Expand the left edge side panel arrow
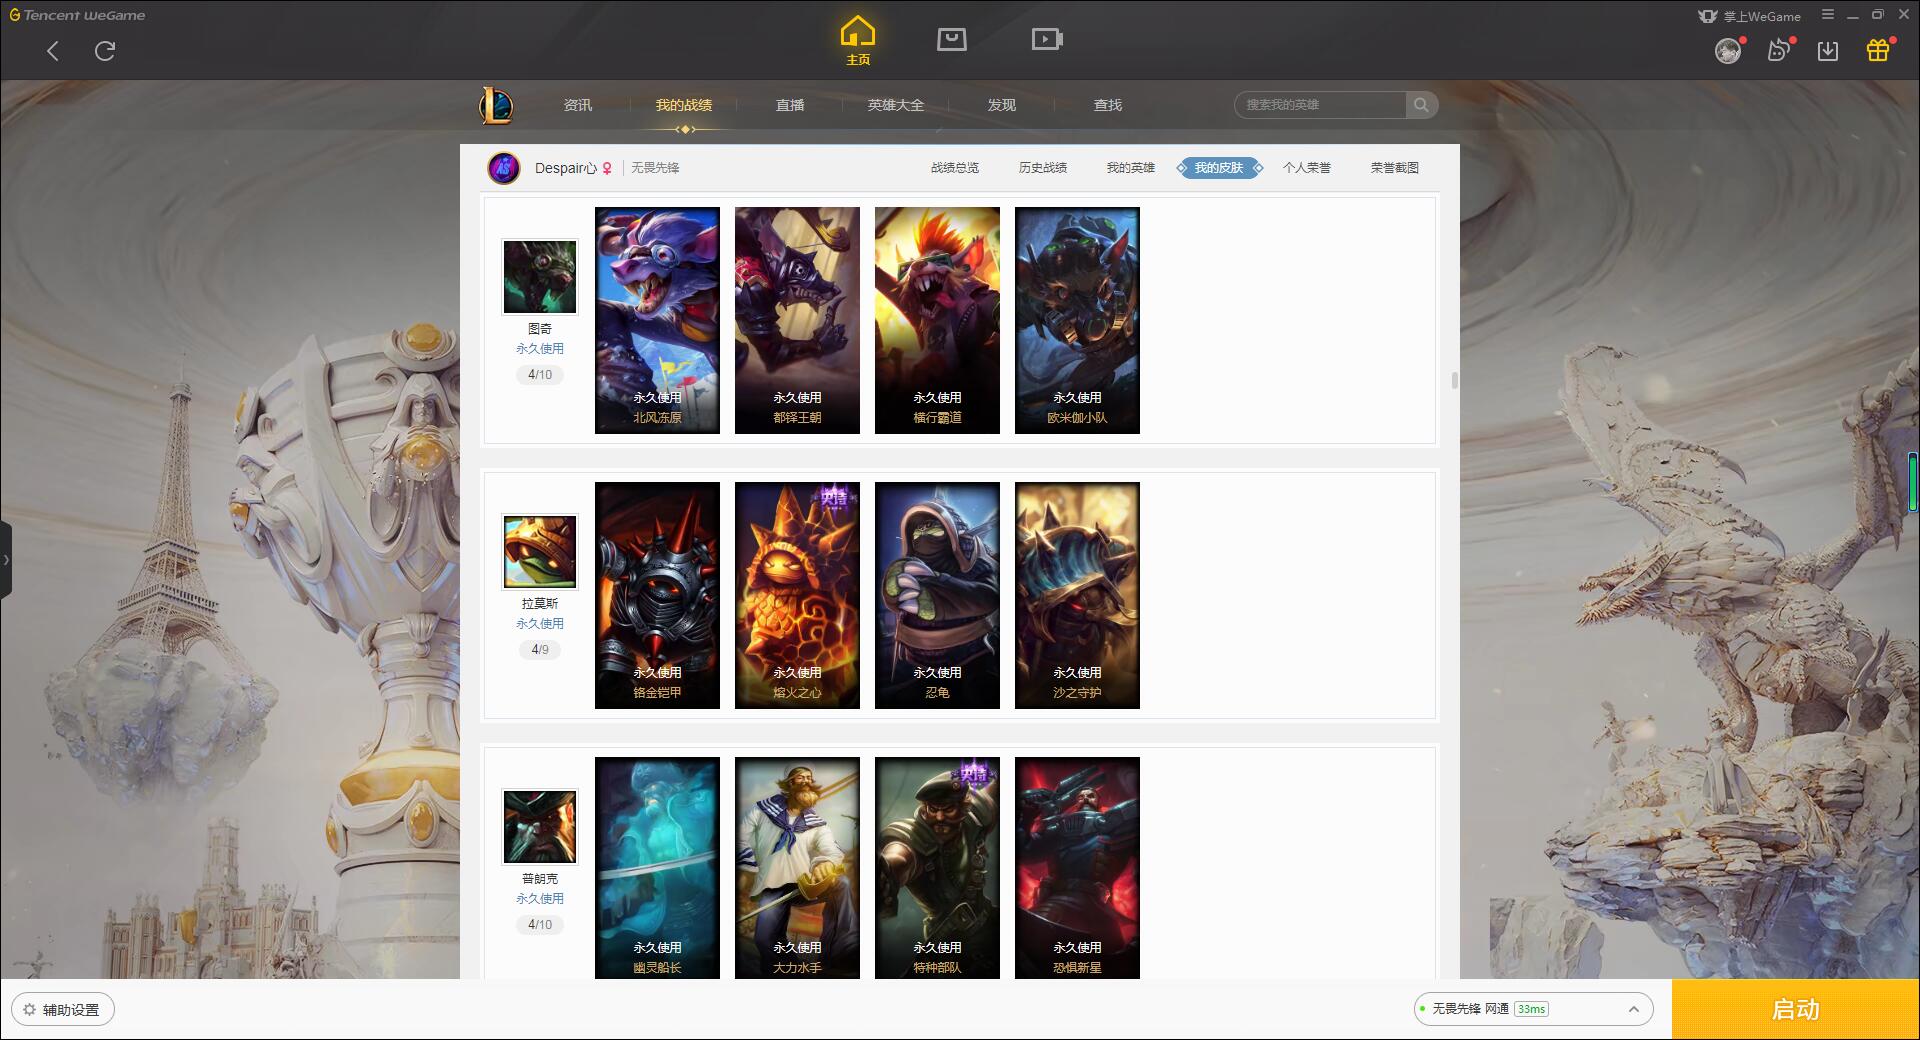 (6, 560)
